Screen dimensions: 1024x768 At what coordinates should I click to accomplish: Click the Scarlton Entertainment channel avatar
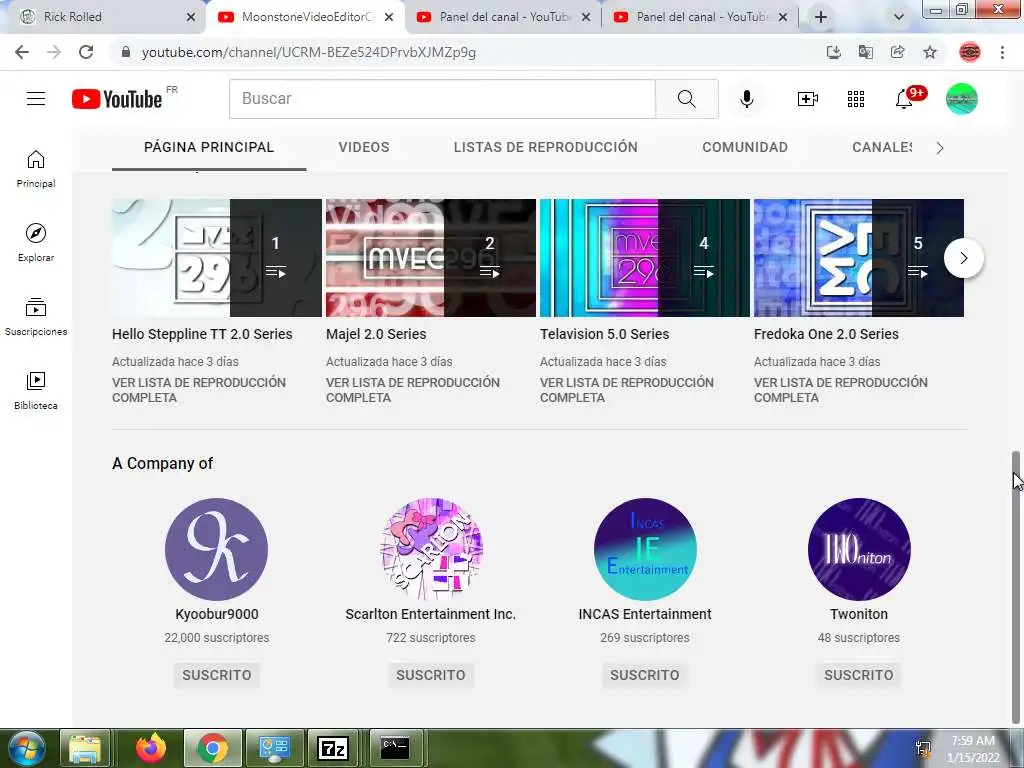click(x=431, y=549)
